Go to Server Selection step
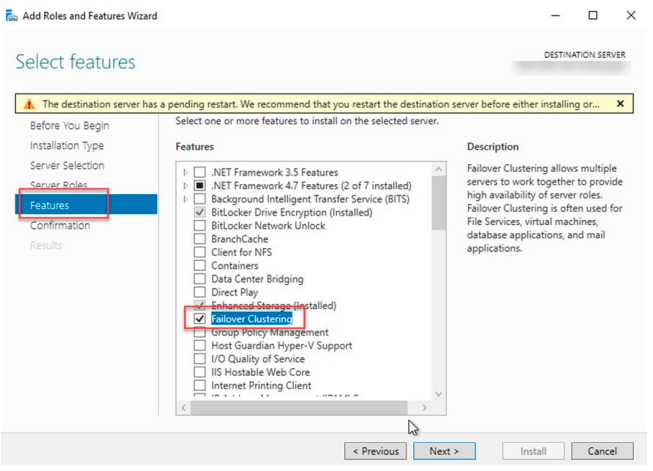Image resolution: width=653 pixels, height=471 pixels. (x=67, y=165)
